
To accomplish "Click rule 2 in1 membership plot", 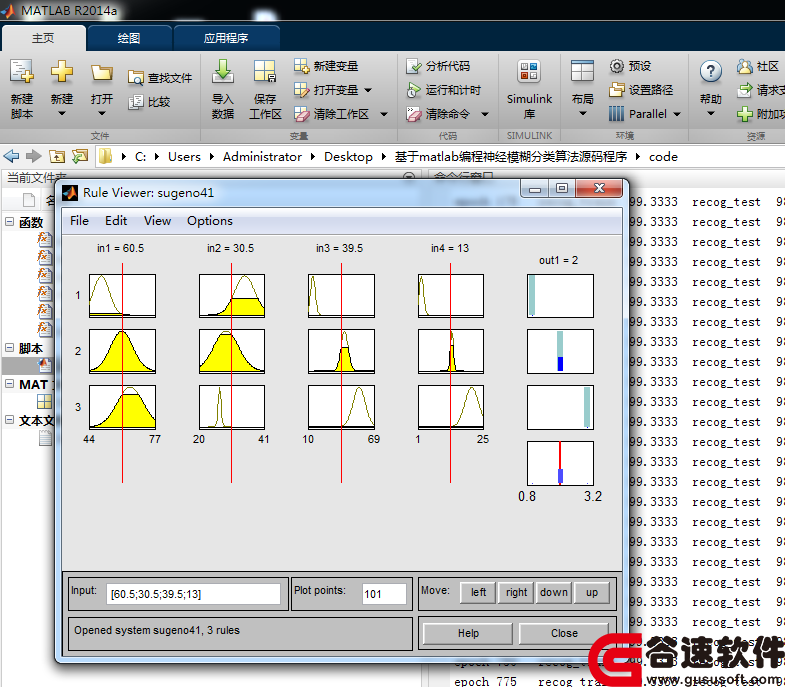I will pyautogui.click(x=122, y=351).
